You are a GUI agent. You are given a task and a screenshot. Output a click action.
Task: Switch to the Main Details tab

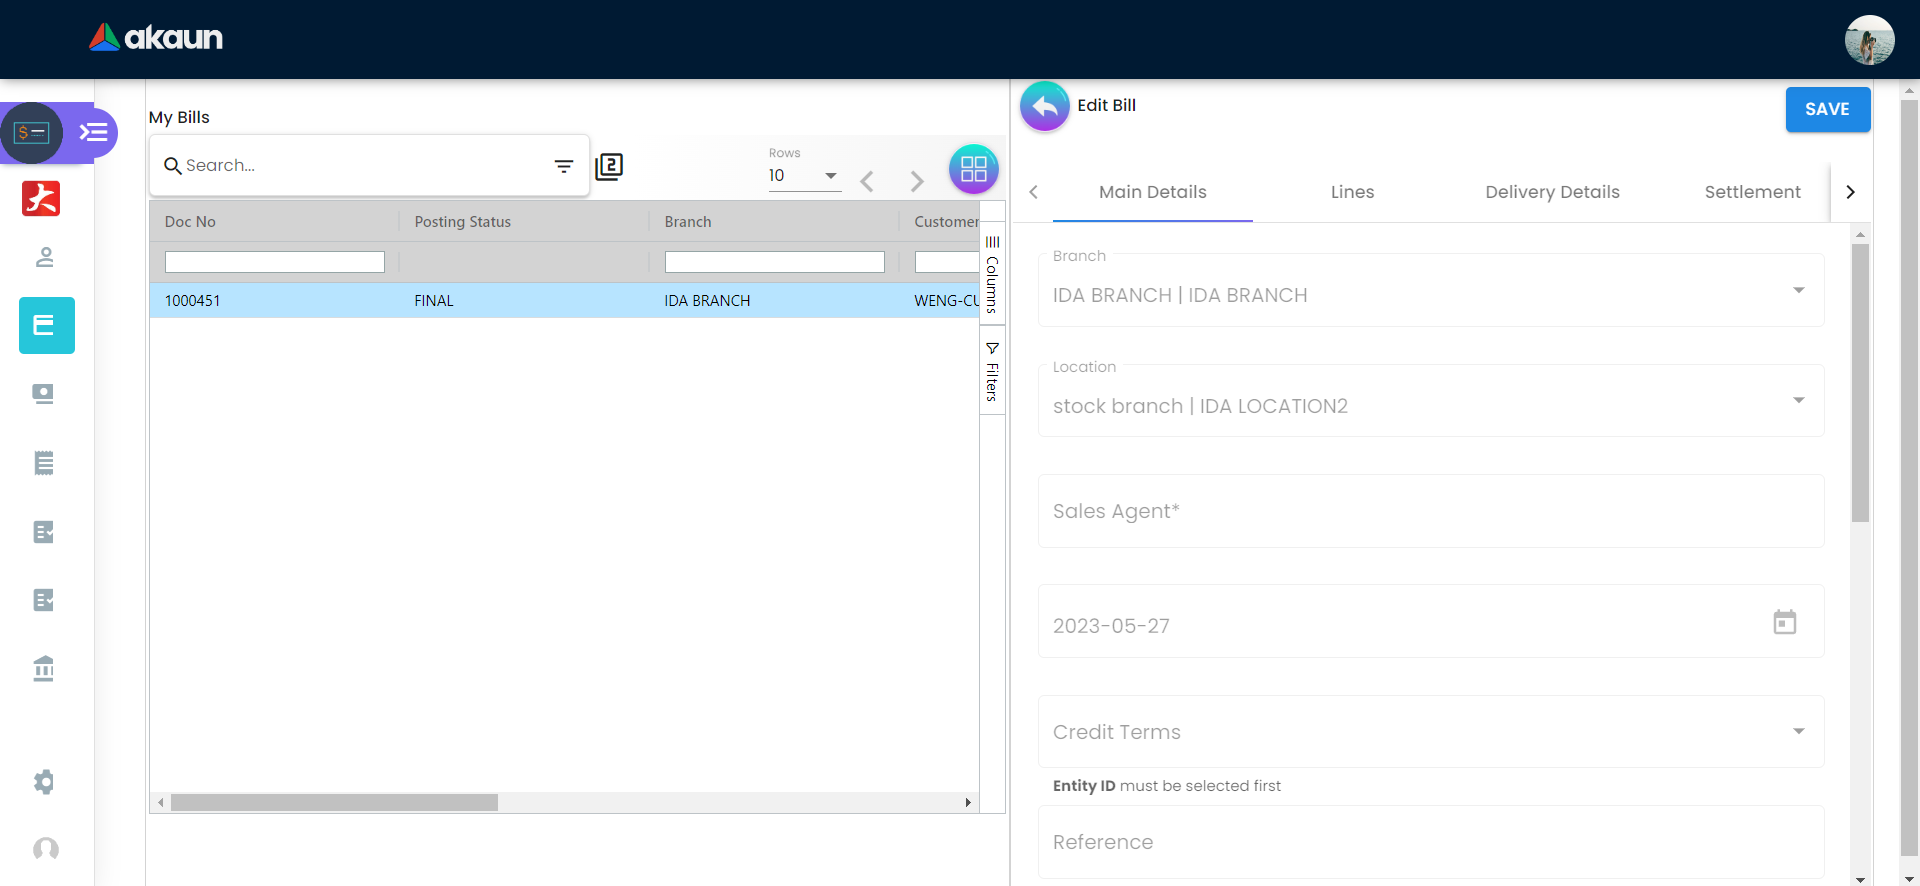click(x=1153, y=192)
